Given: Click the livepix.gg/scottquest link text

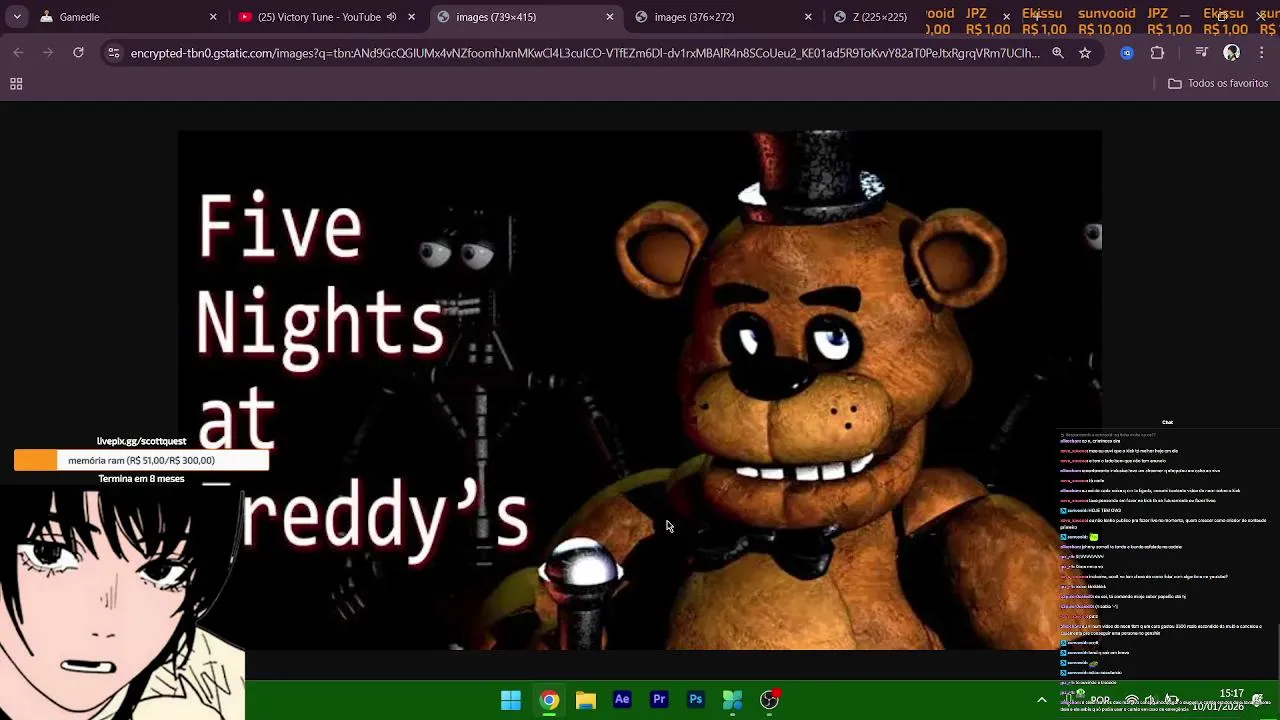Looking at the screenshot, I should click(142, 441).
